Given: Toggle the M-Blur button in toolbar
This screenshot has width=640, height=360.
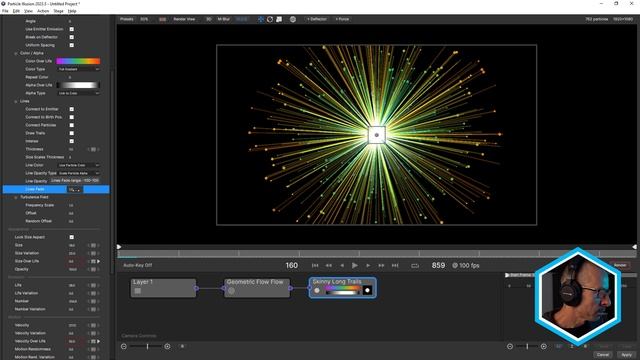Looking at the screenshot, I should click(x=224, y=19).
